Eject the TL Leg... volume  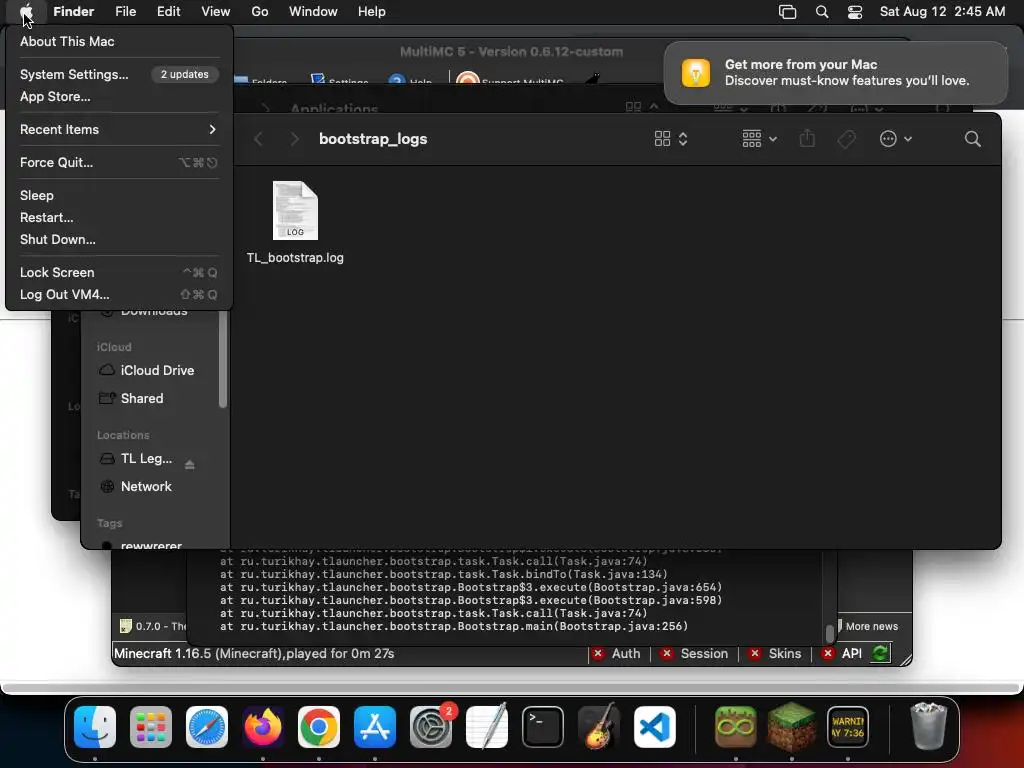point(189,464)
